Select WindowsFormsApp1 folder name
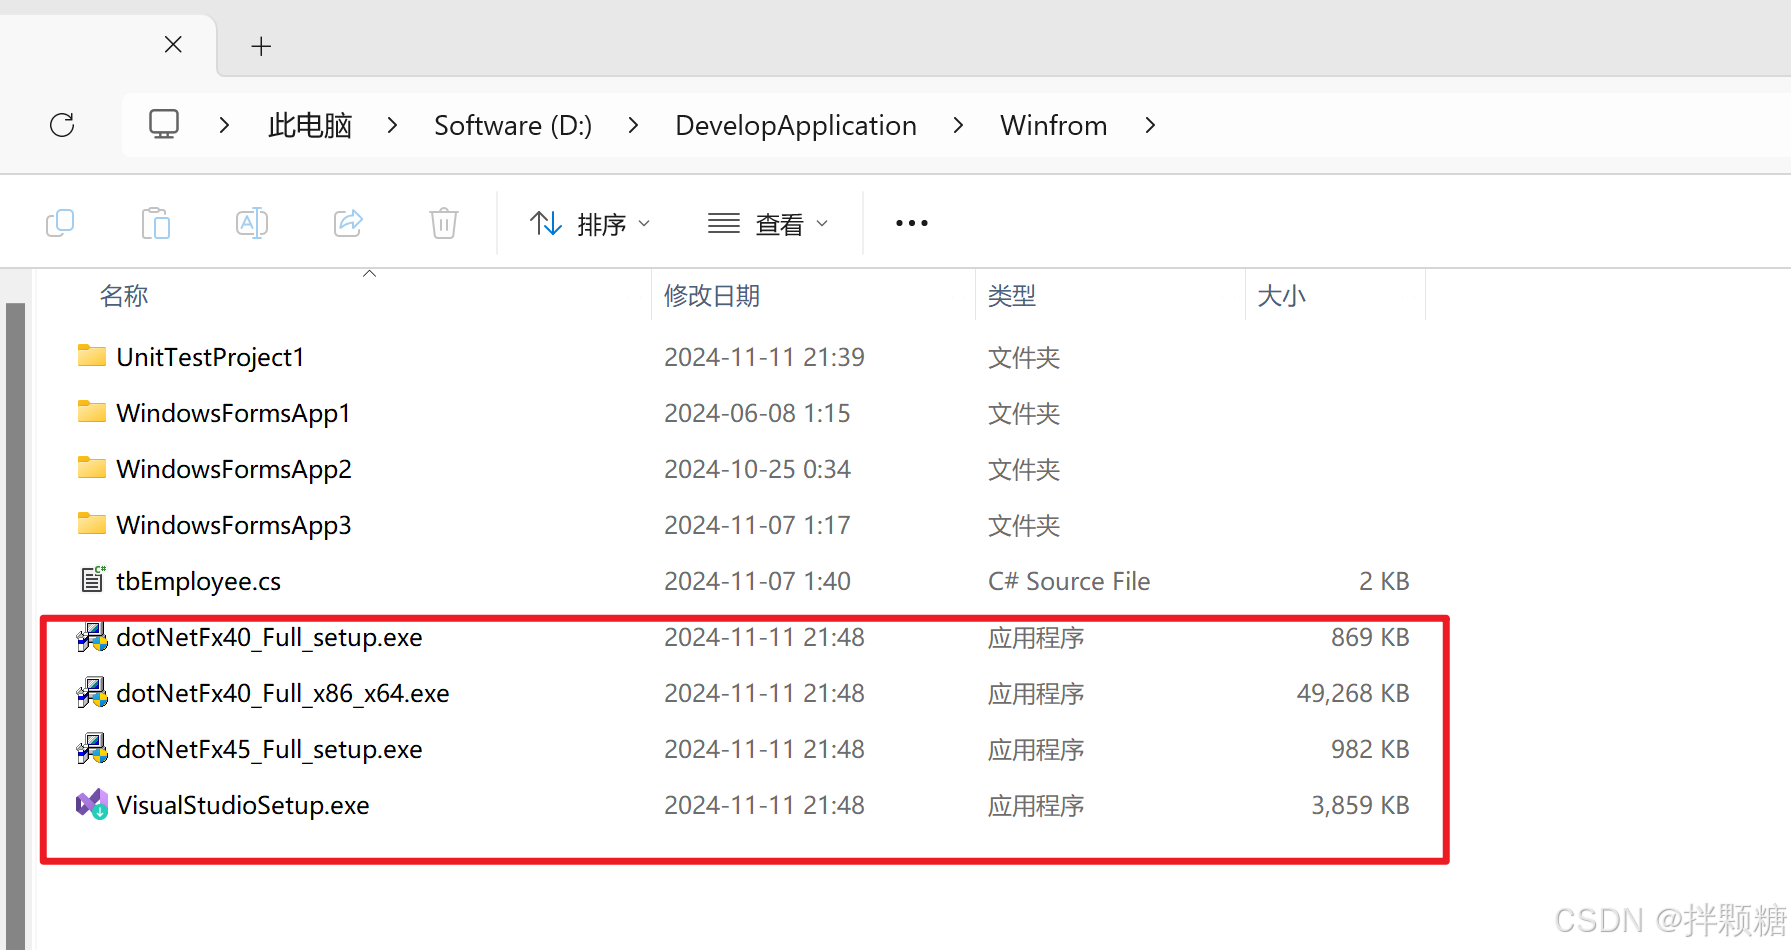Screen dimensions: 1791x950 pyautogui.click(x=233, y=413)
